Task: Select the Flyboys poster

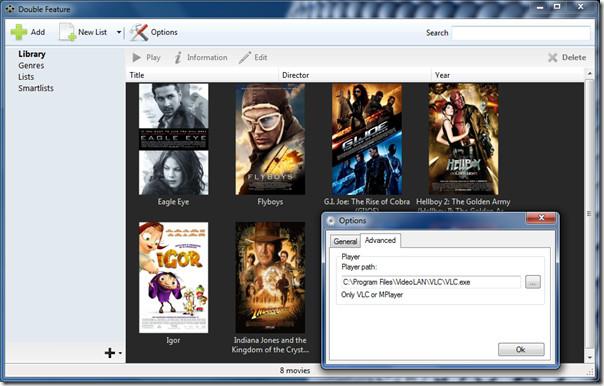Action: pos(270,139)
